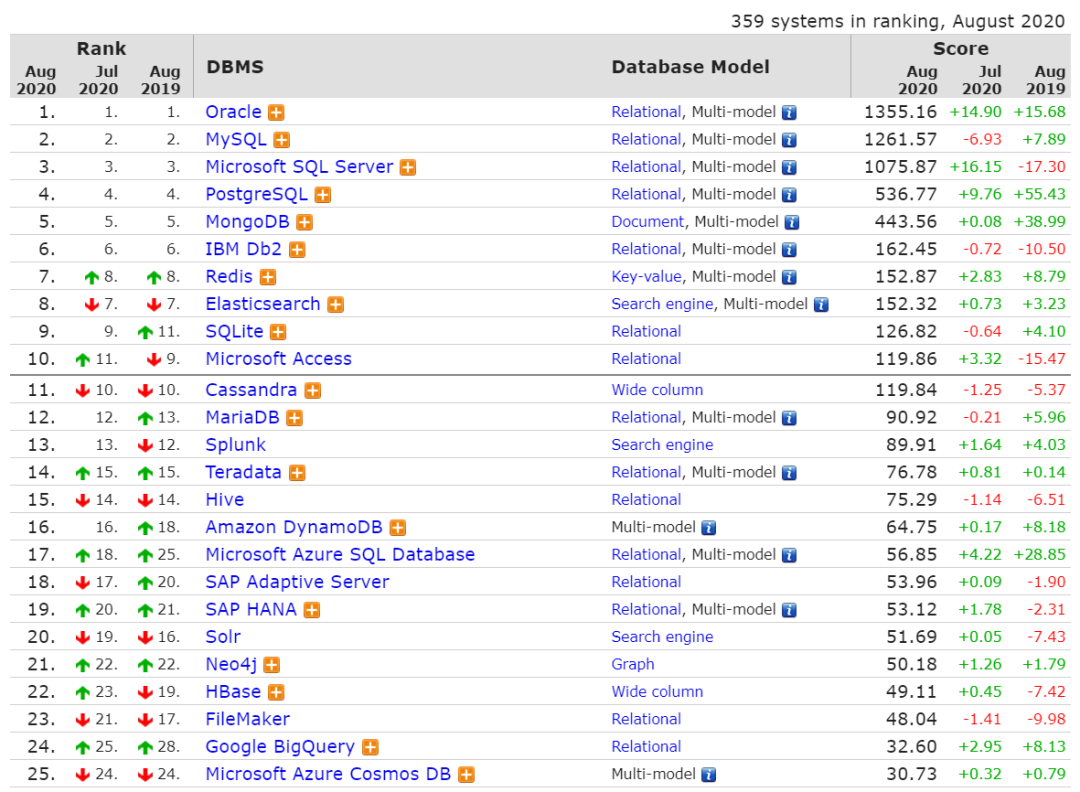Click the plus icon next to Cassandra
1080x792 pixels.
coord(313,390)
